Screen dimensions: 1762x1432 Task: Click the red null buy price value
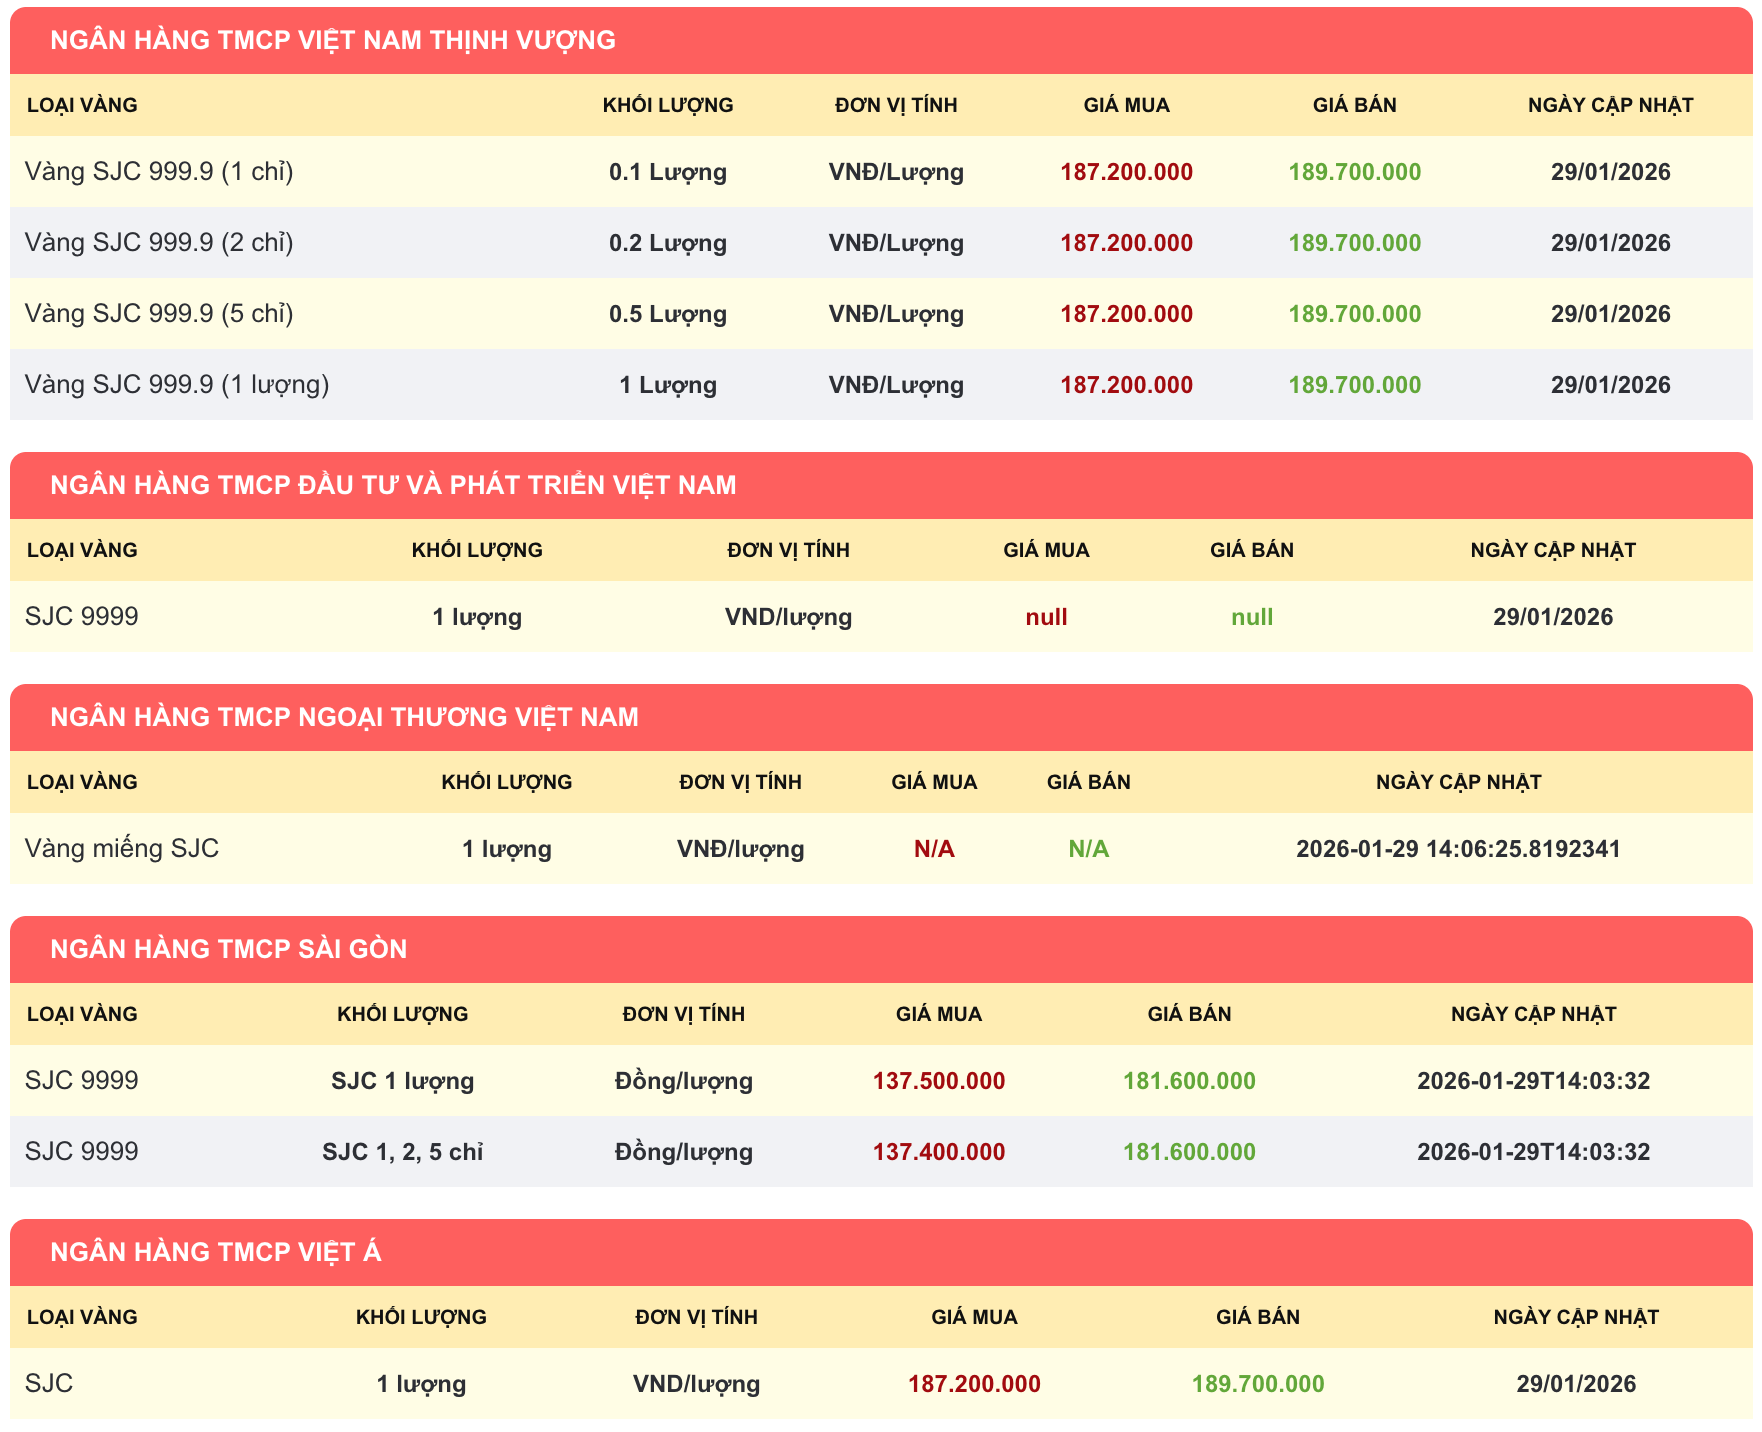pyautogui.click(x=1046, y=617)
